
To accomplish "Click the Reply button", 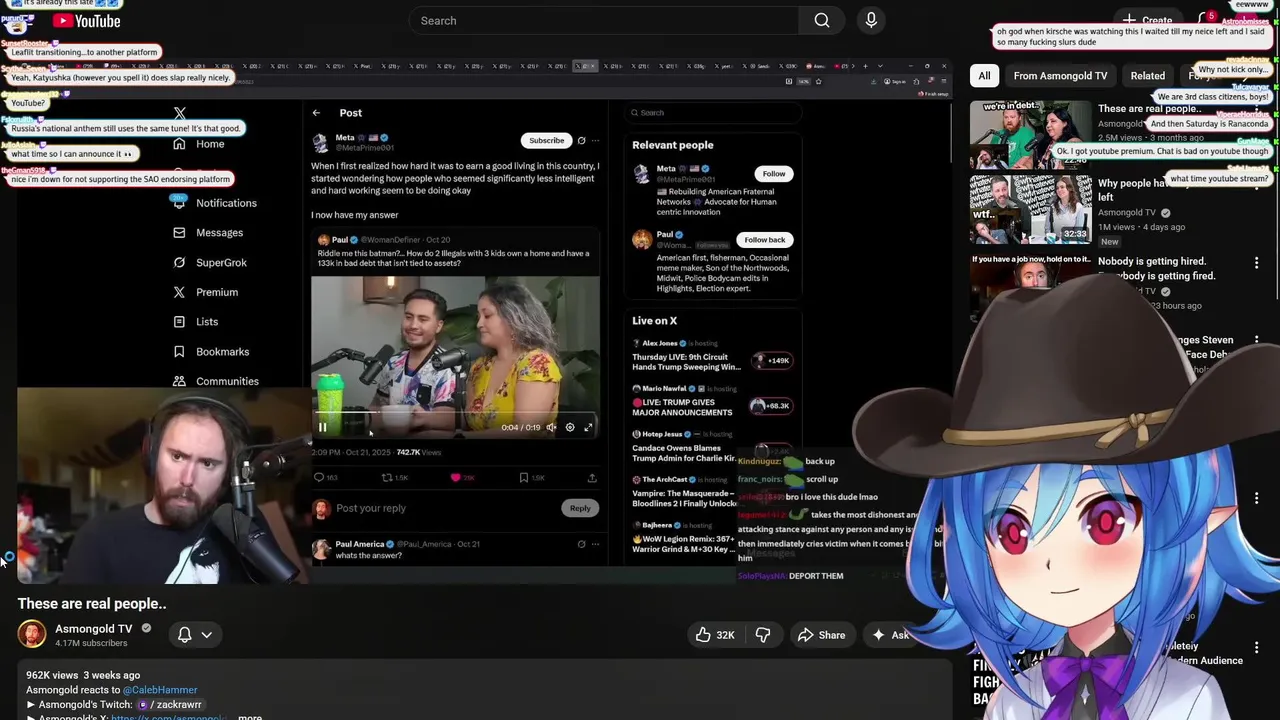I will tap(580, 508).
